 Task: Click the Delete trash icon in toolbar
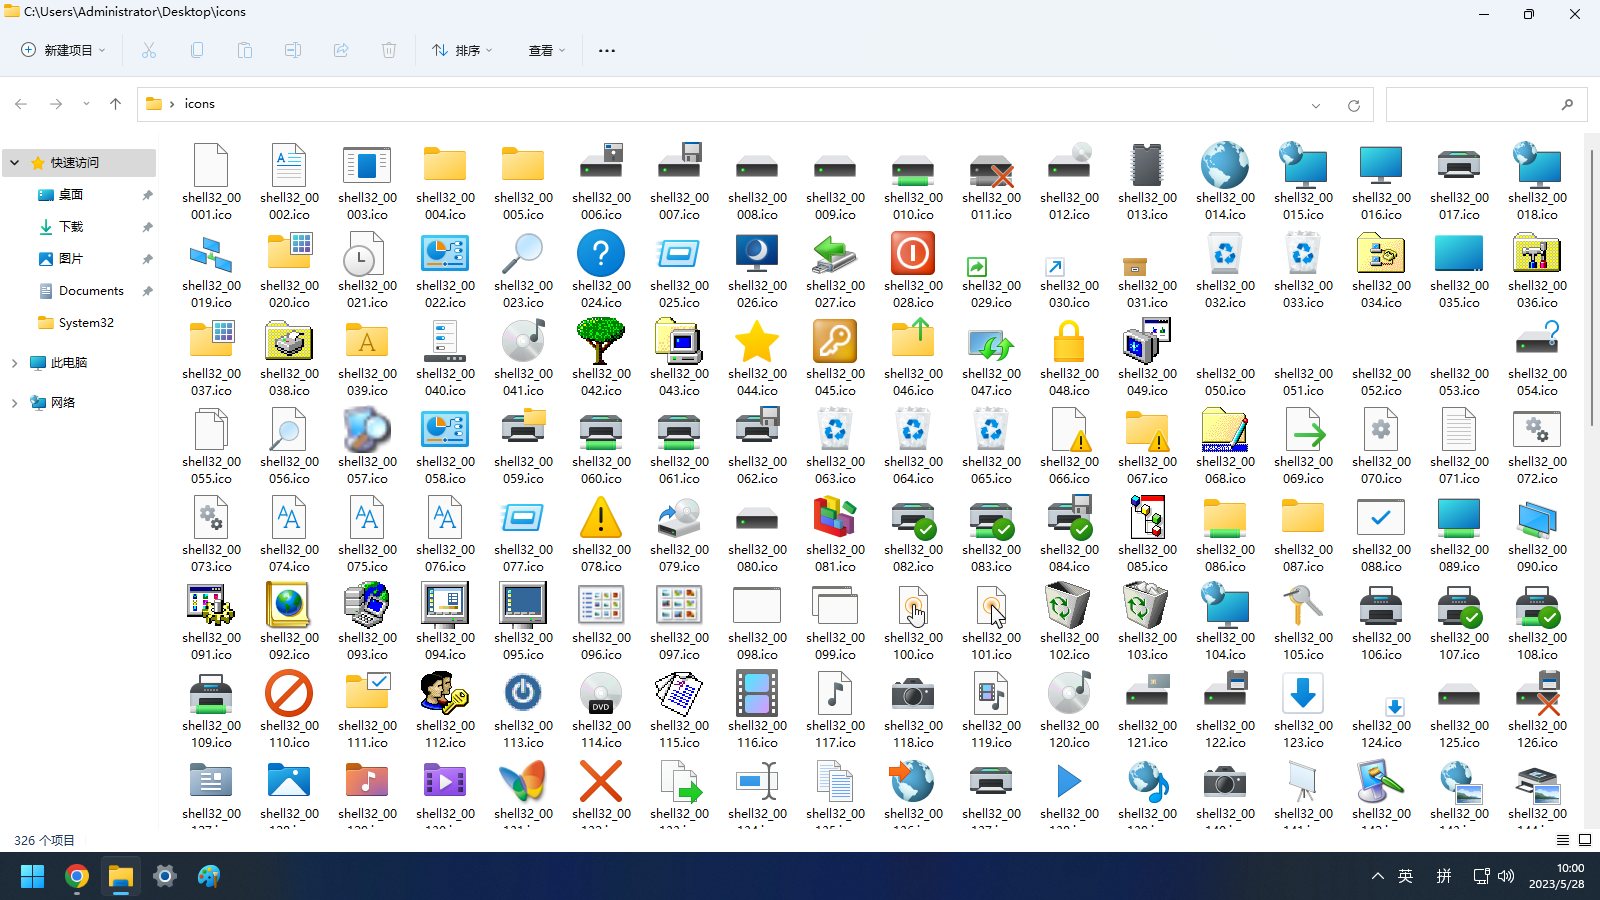pyautogui.click(x=389, y=50)
